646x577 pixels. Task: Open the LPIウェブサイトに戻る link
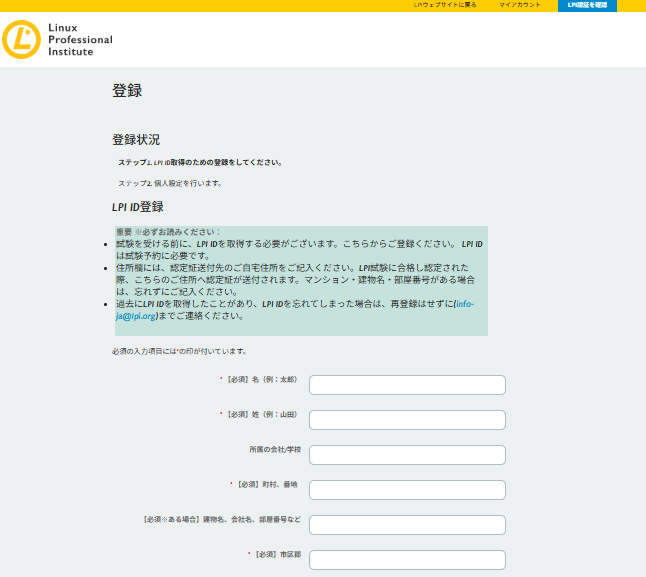445,5
